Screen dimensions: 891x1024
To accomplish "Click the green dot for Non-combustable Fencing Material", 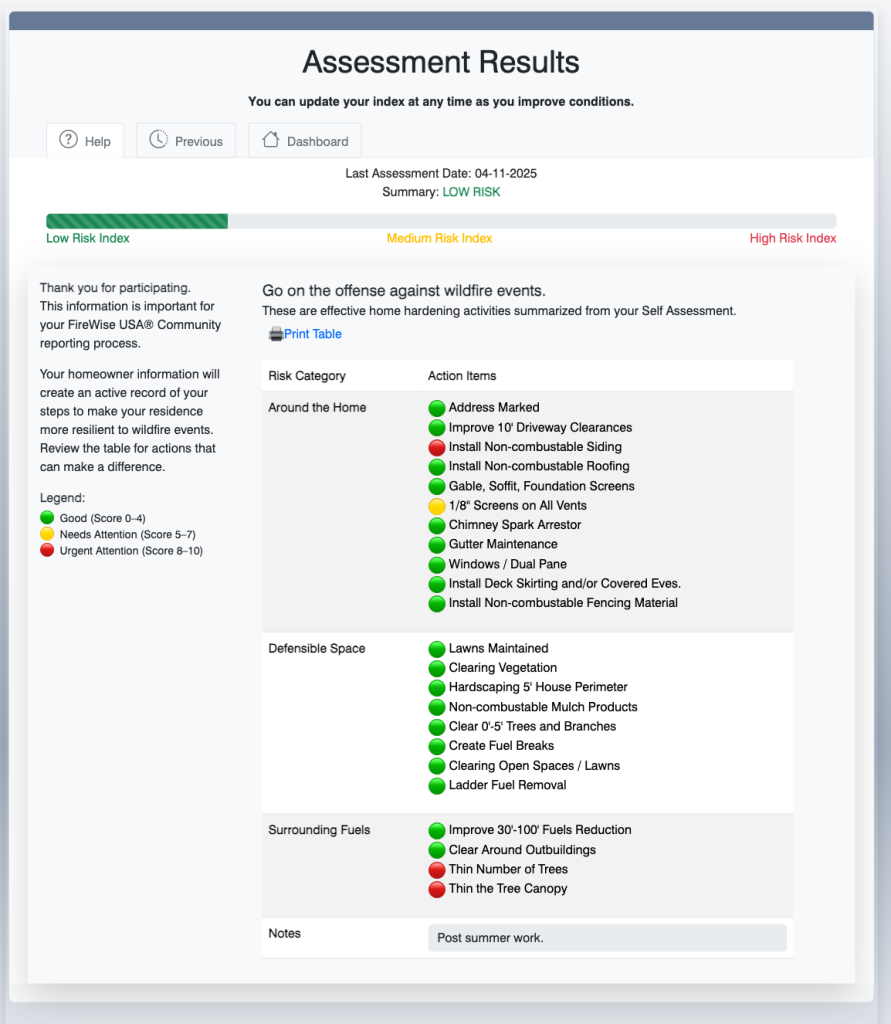I will coord(437,603).
